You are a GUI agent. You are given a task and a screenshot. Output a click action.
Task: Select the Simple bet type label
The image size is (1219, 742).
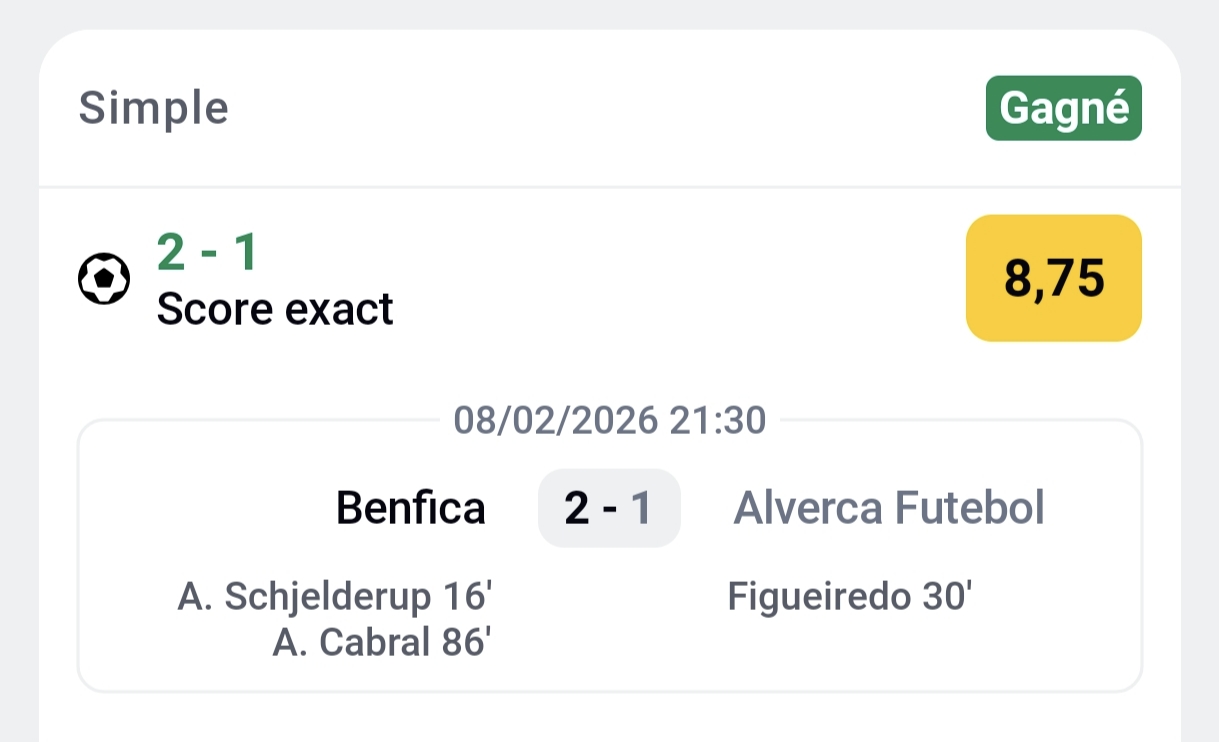coord(154,108)
